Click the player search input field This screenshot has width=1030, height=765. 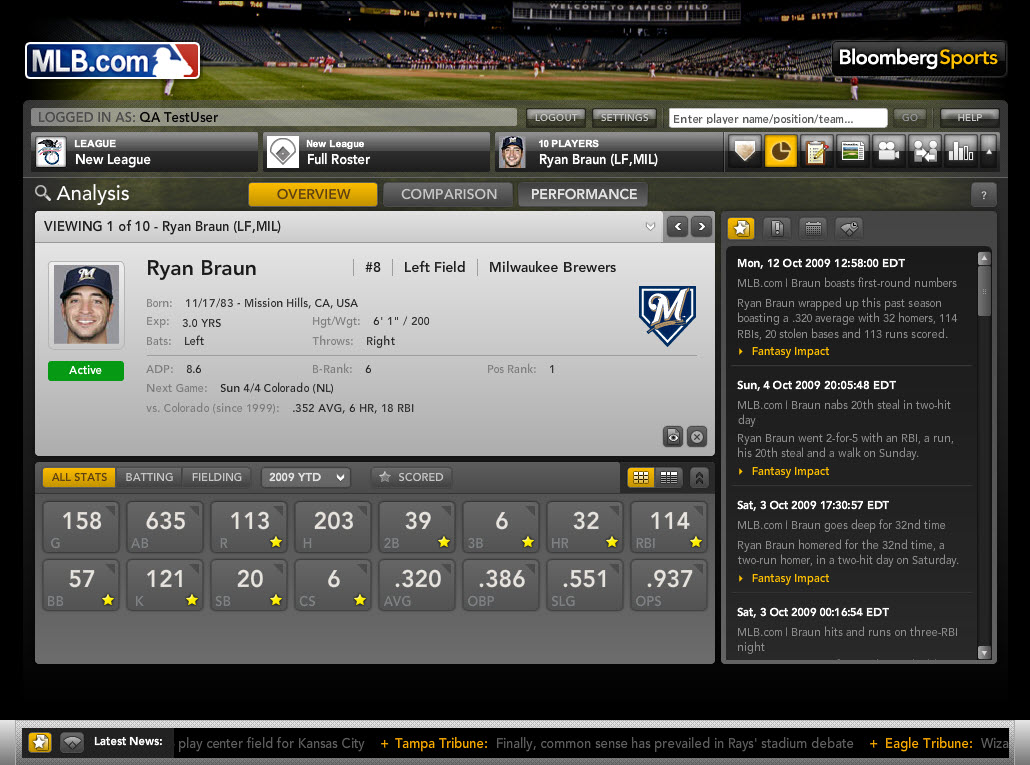pos(778,118)
